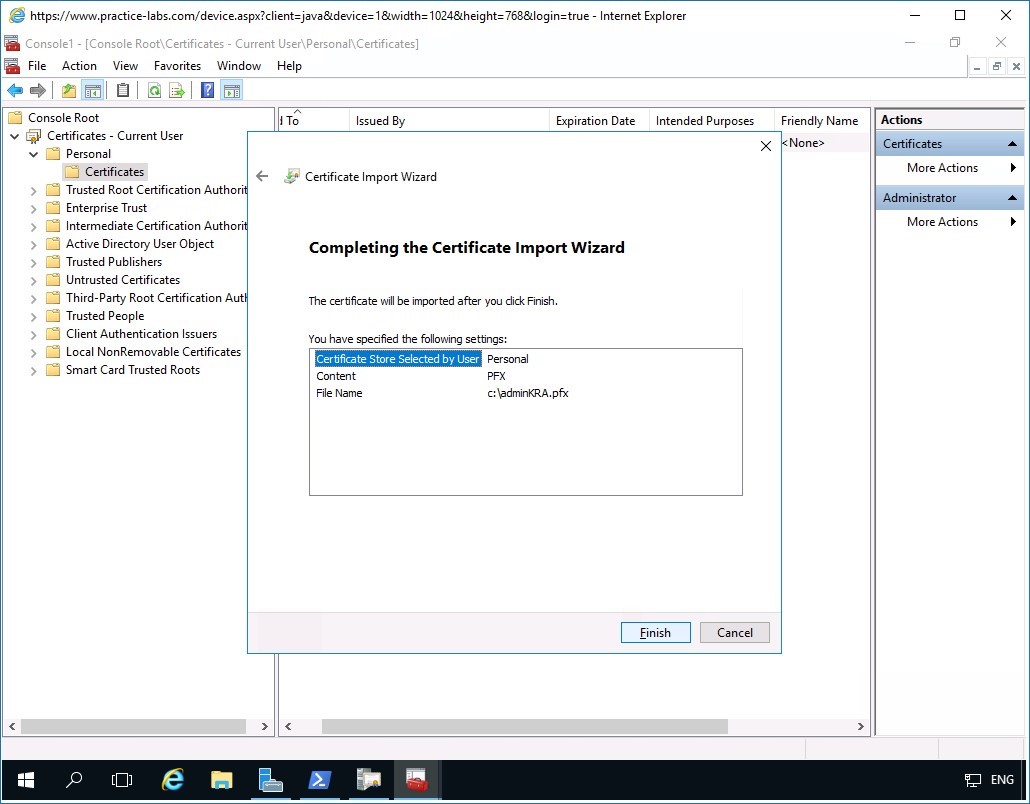This screenshot has width=1030, height=804.
Task: Click the details pane scroll-right arrow
Action: tap(861, 726)
